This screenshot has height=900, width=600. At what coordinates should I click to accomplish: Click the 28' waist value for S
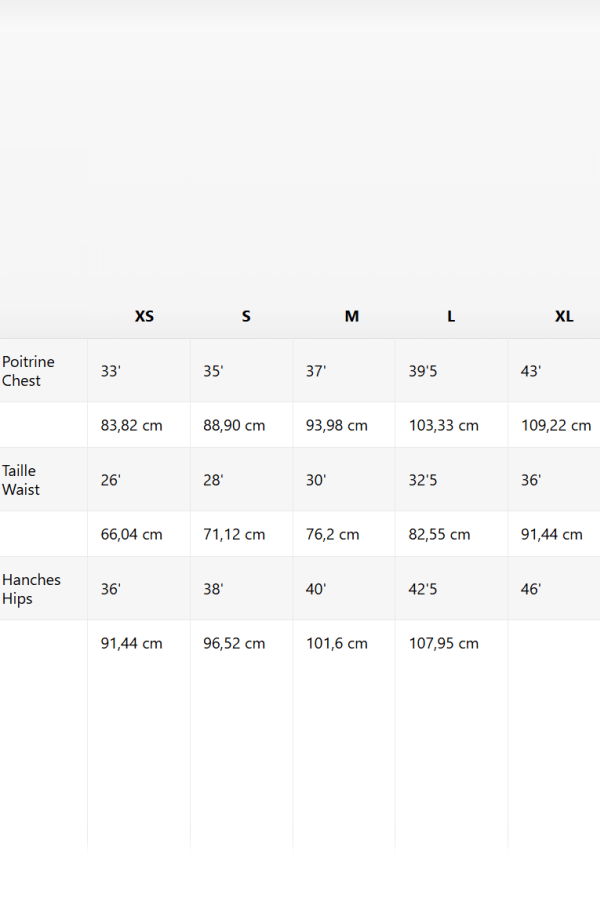pos(213,480)
